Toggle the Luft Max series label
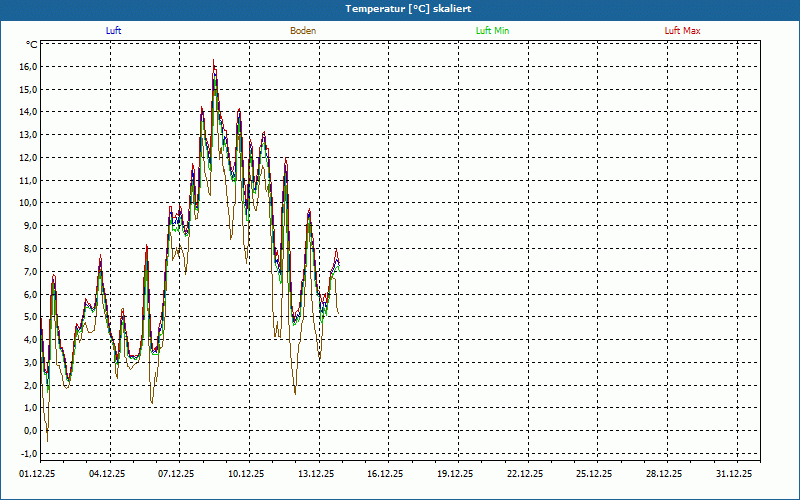The height and width of the screenshot is (500, 800). (682, 31)
